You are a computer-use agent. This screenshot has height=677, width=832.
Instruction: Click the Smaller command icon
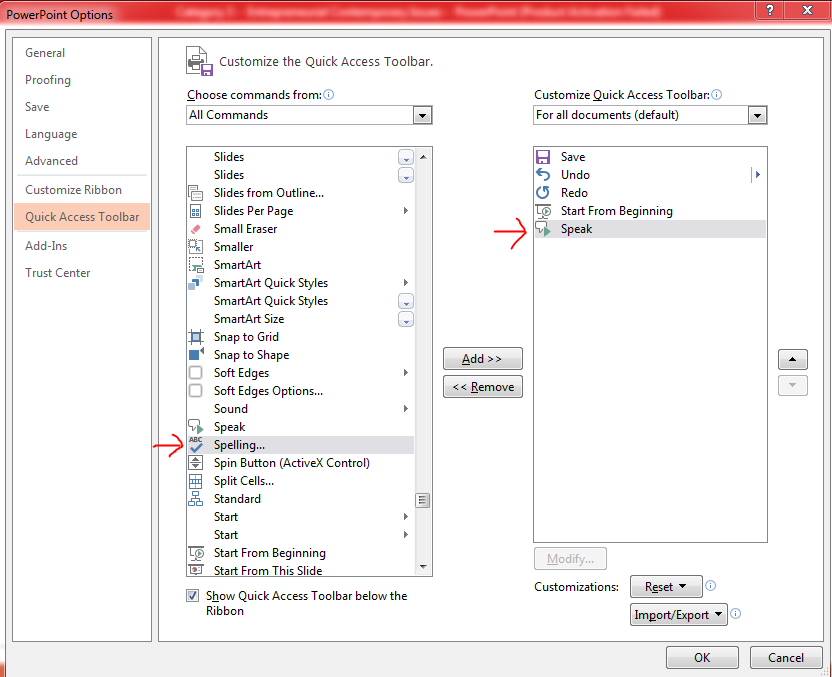195,247
